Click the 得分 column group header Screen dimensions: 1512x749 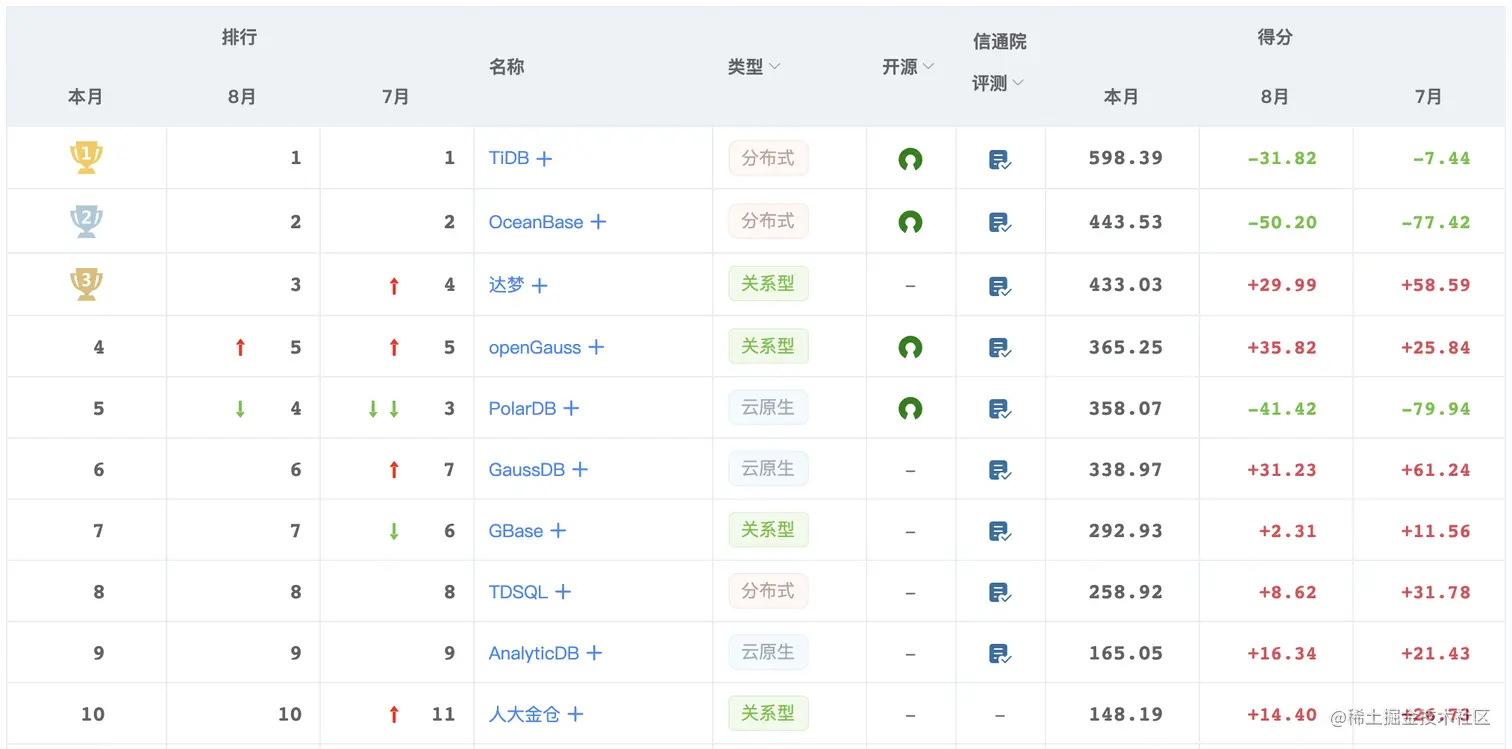click(x=1275, y=37)
